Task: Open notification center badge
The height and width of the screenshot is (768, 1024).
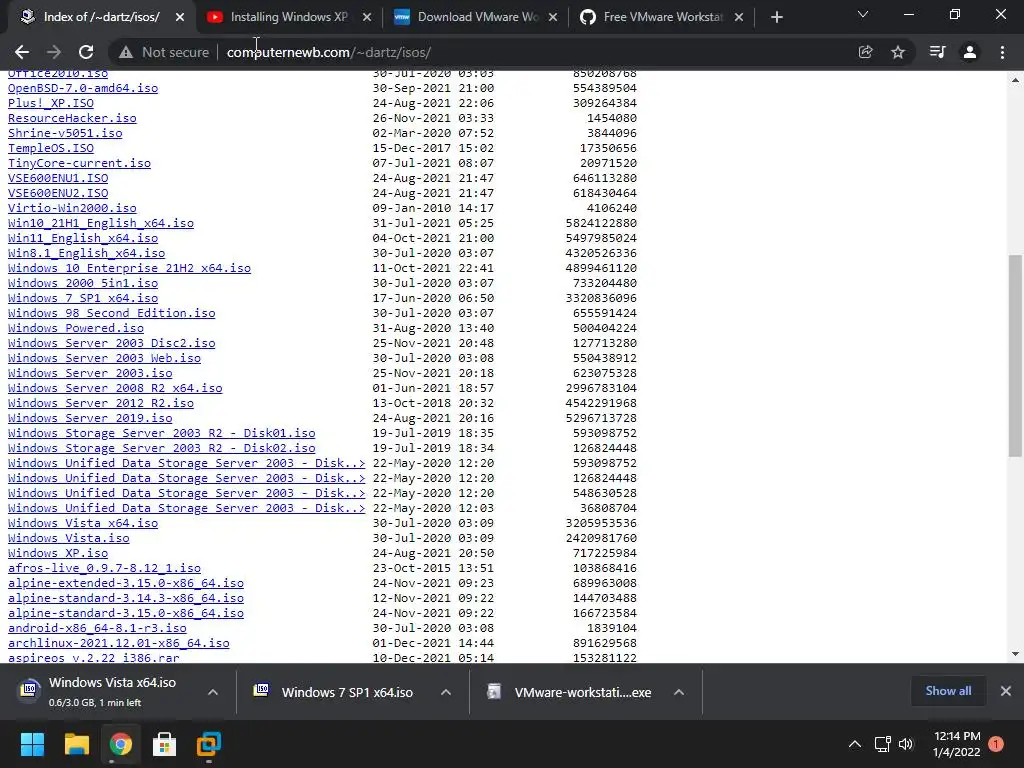Action: coord(996,744)
